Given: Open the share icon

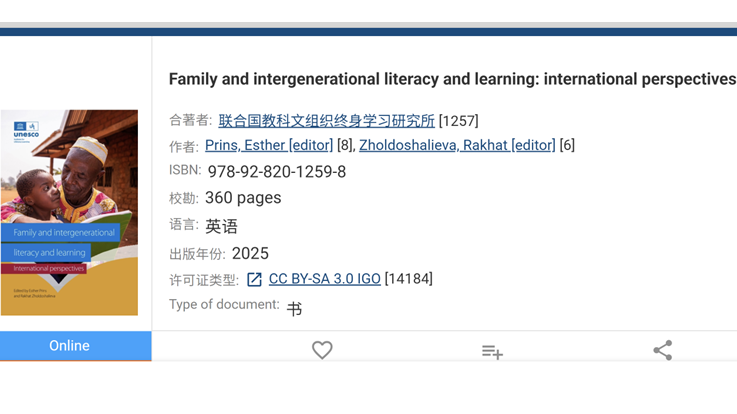Looking at the screenshot, I should click(x=663, y=350).
